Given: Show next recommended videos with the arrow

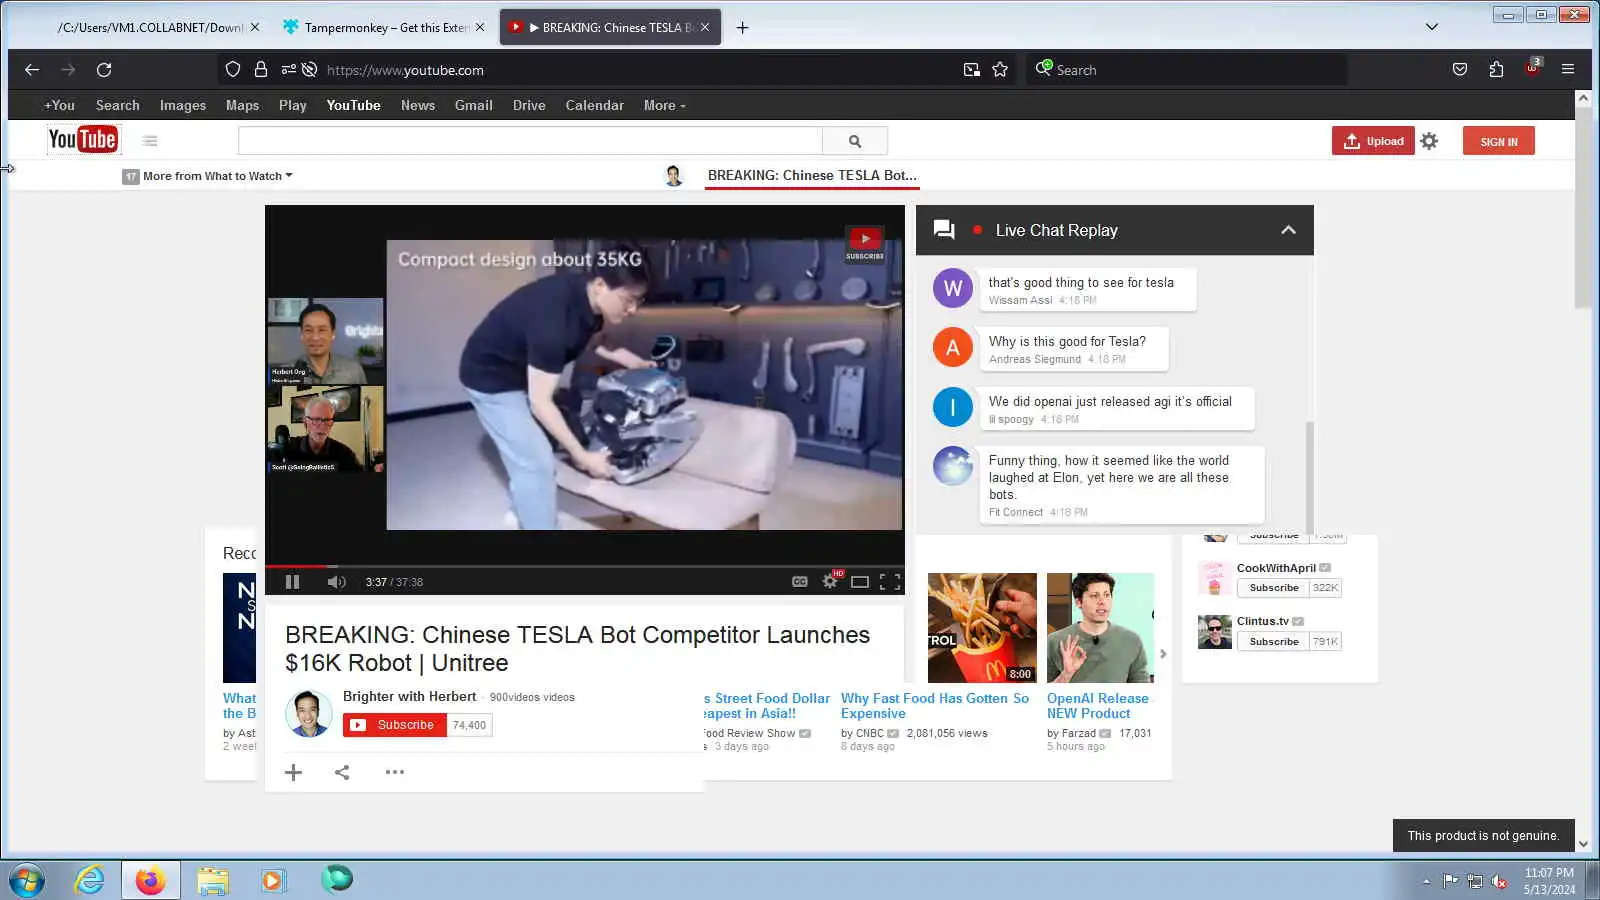Looking at the screenshot, I should 1162,654.
